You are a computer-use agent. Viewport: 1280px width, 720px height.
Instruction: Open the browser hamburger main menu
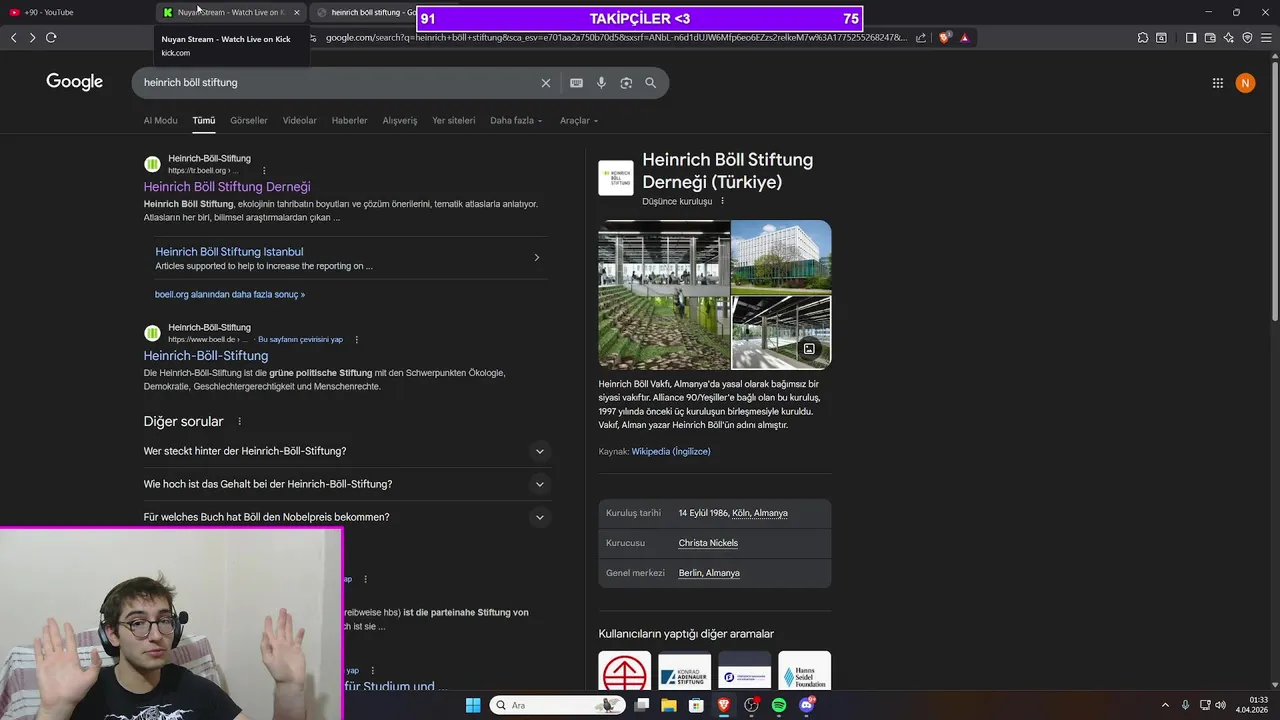click(1266, 38)
